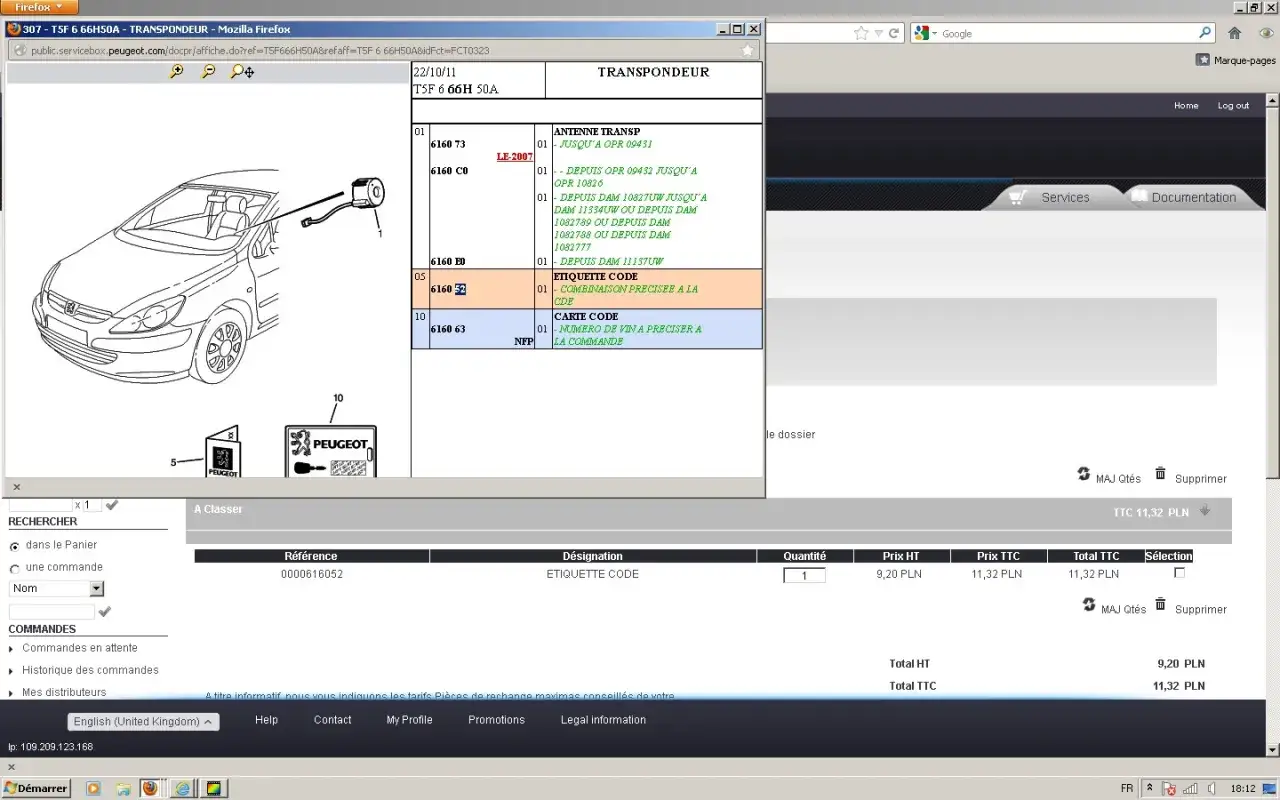This screenshot has height=800, width=1280.
Task: Click the Supprimer trash icon above the basket table
Action: point(1160,474)
